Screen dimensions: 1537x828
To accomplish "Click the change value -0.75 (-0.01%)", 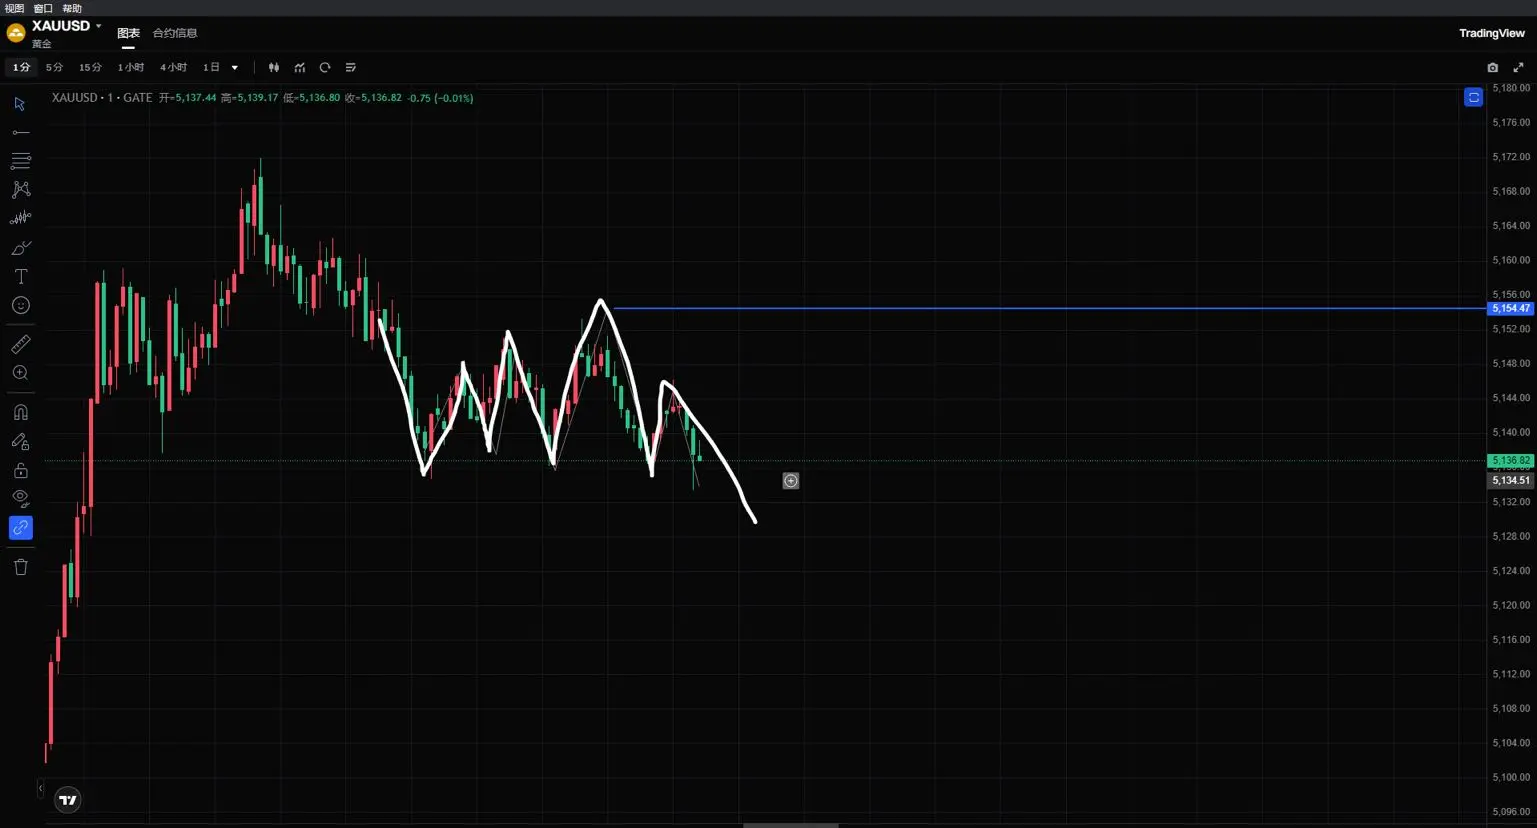I will pos(440,98).
